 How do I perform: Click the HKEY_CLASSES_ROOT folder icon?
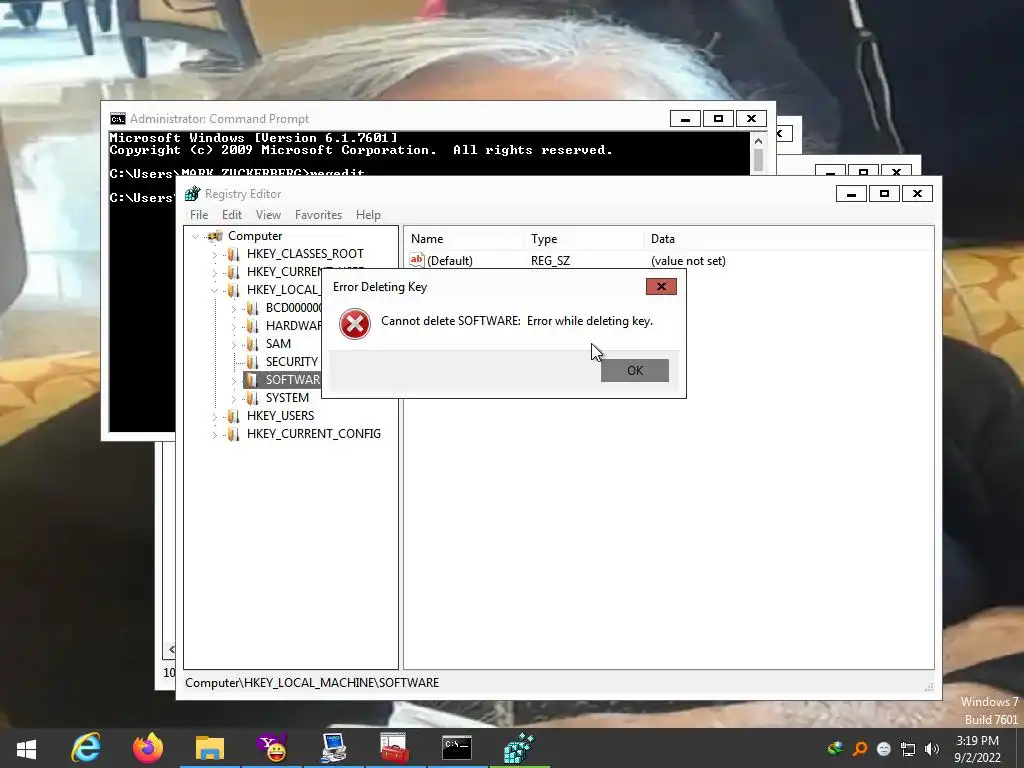coord(233,254)
